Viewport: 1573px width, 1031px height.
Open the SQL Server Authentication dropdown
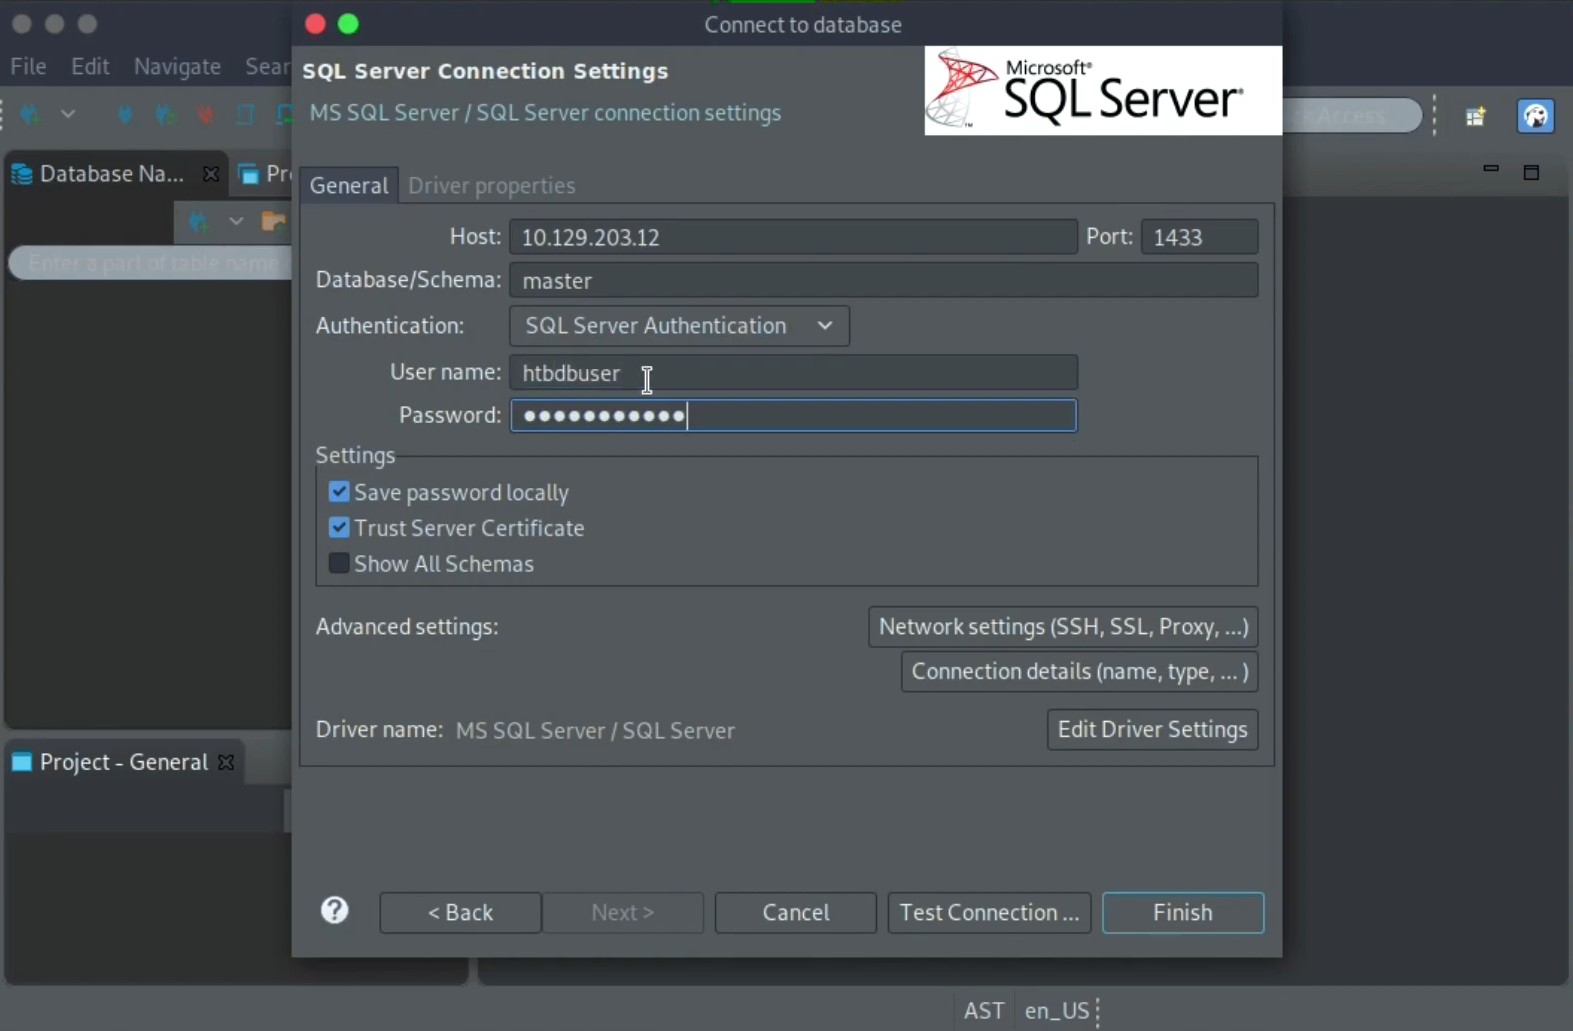[679, 326]
